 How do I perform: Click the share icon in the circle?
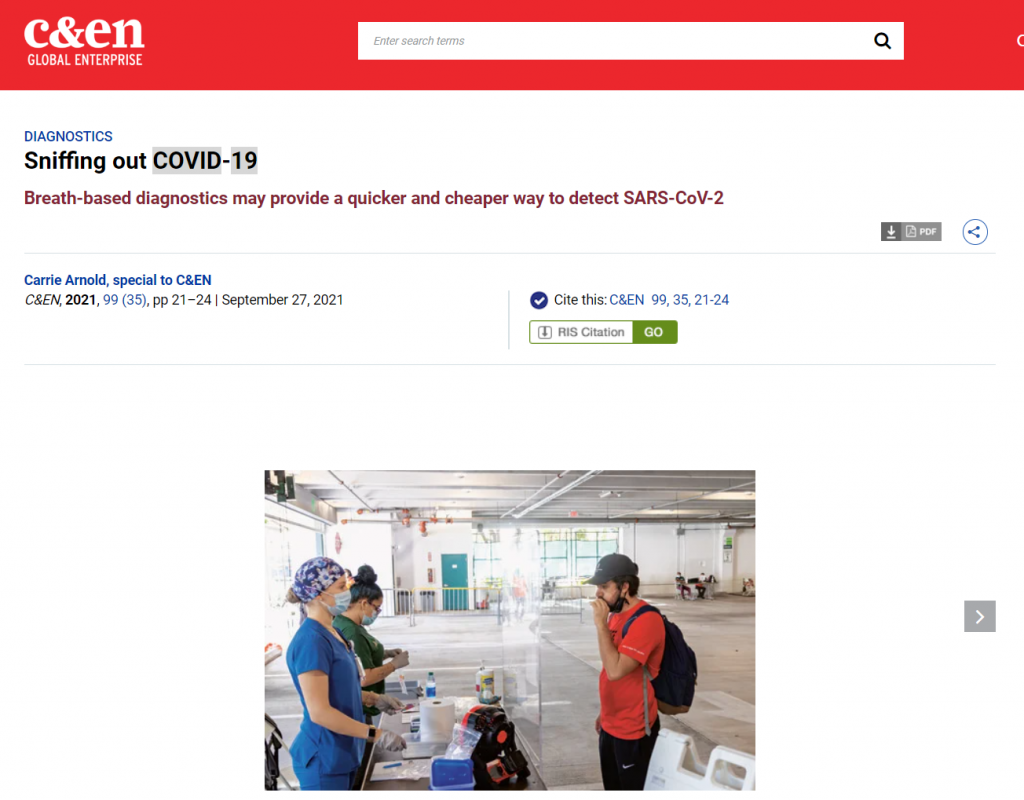974,232
